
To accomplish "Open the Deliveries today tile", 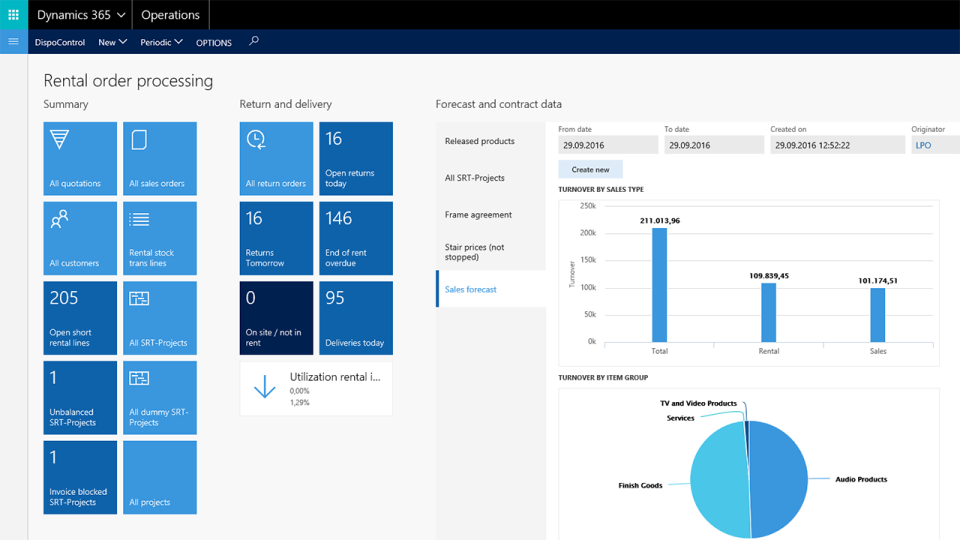I will pyautogui.click(x=356, y=318).
